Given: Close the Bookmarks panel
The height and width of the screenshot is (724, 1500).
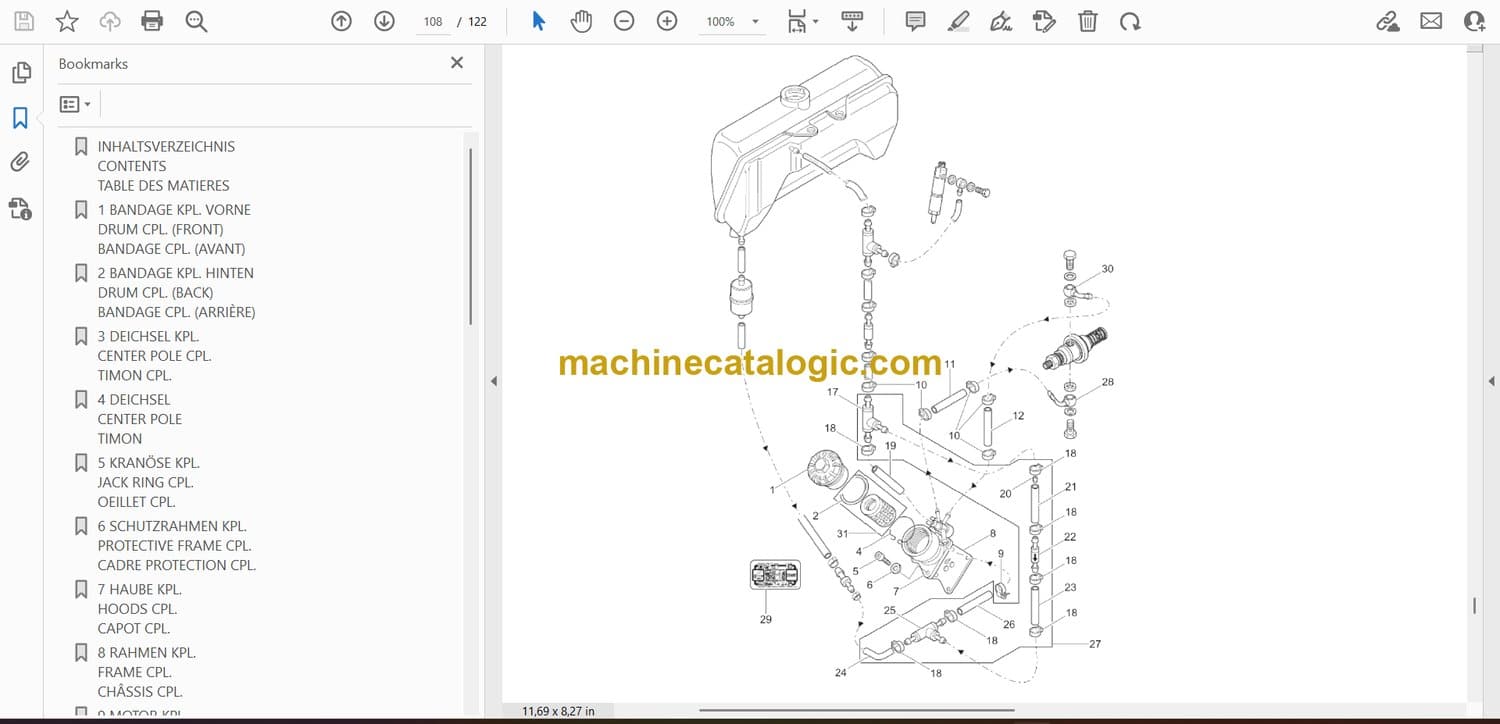Looking at the screenshot, I should [457, 63].
